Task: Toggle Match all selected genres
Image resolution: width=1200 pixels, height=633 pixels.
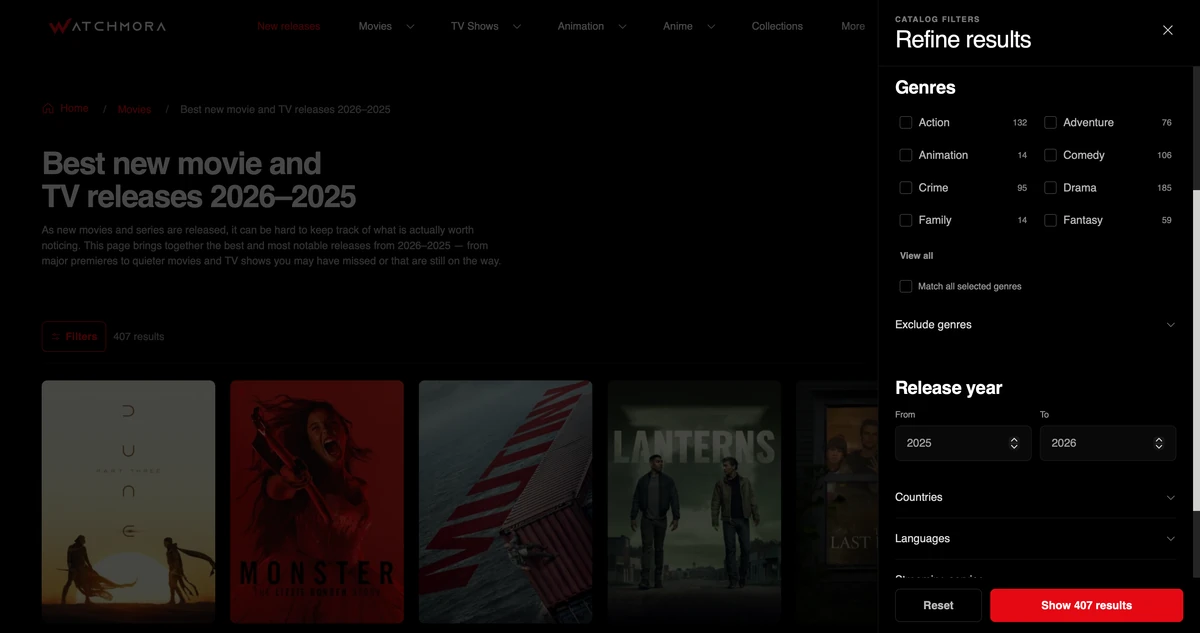Action: pos(906,286)
